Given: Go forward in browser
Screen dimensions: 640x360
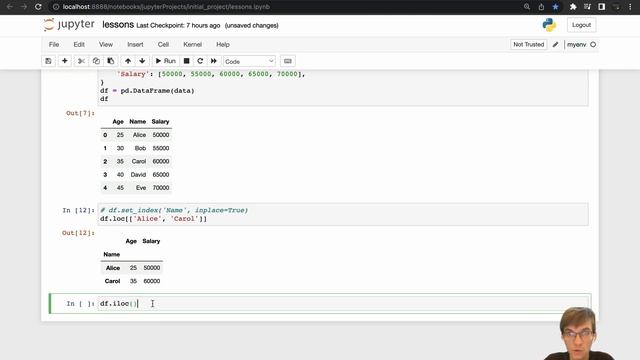Looking at the screenshot, I should (24, 7).
